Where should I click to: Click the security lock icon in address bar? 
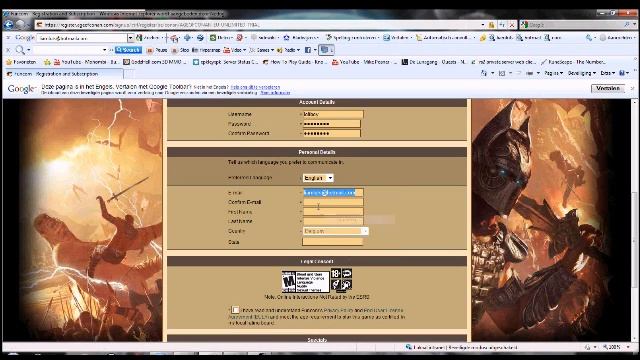491,25
